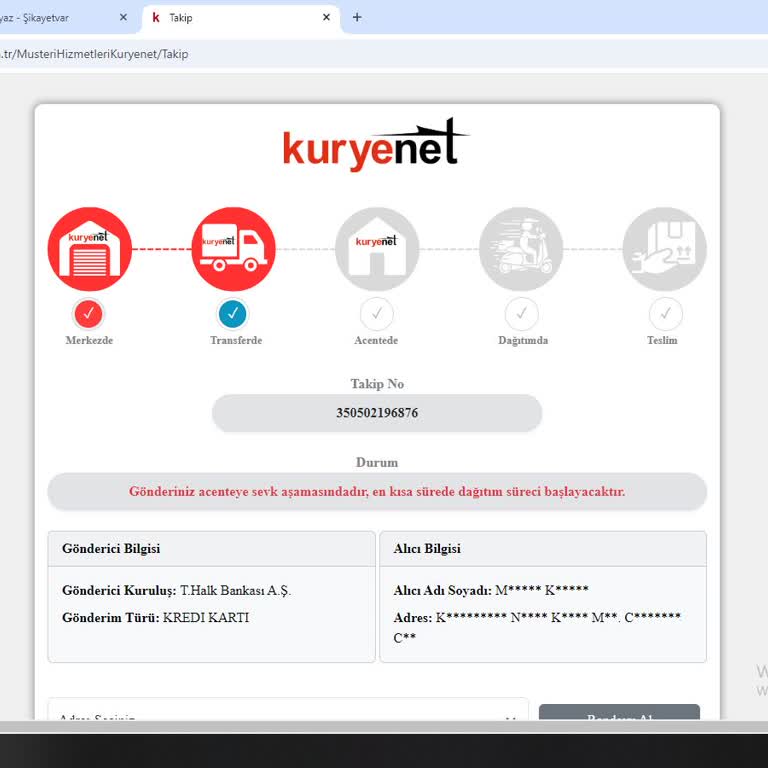This screenshot has width=768, height=768.
Task: Click the Merkezde stage label
Action: tap(89, 340)
